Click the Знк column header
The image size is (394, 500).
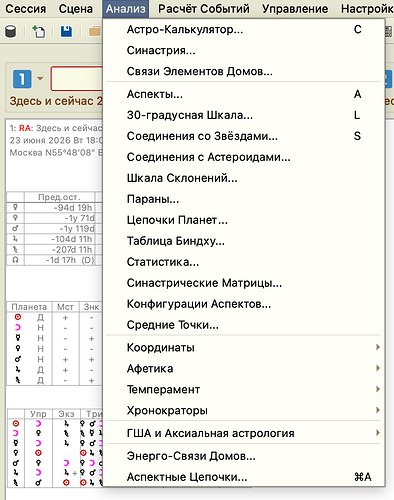coord(91,307)
